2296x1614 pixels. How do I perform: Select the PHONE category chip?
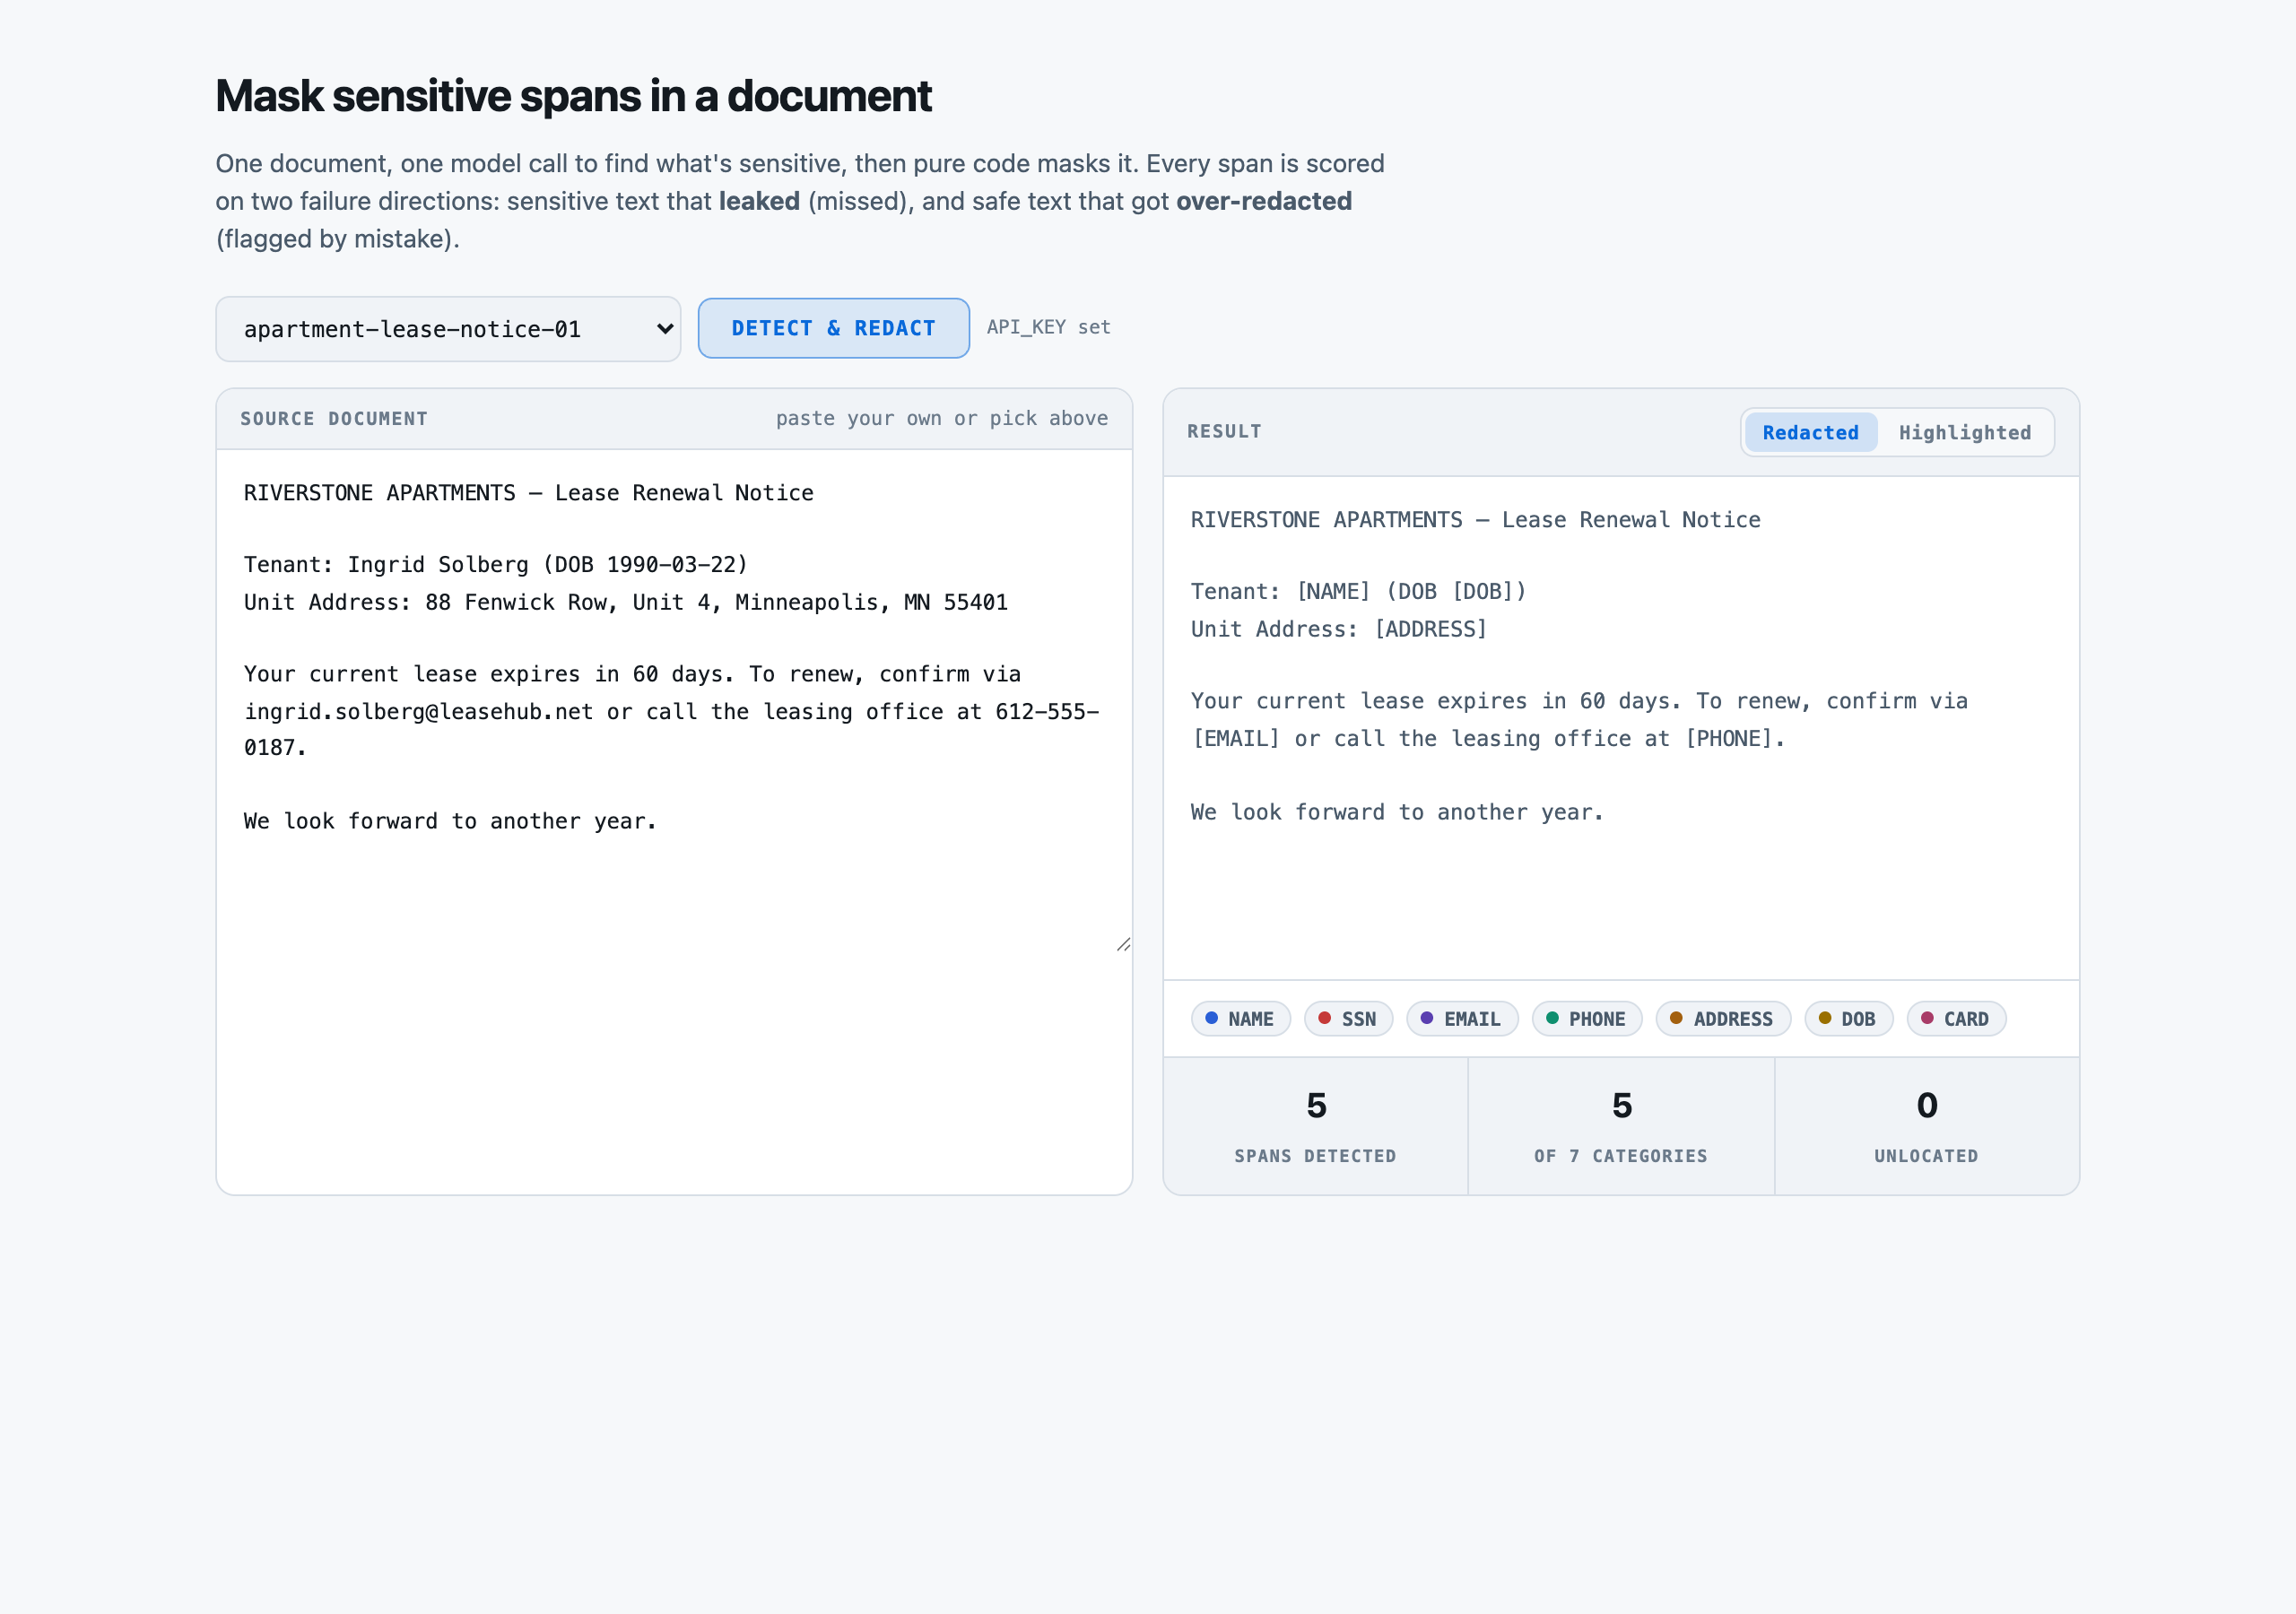pos(1587,1019)
